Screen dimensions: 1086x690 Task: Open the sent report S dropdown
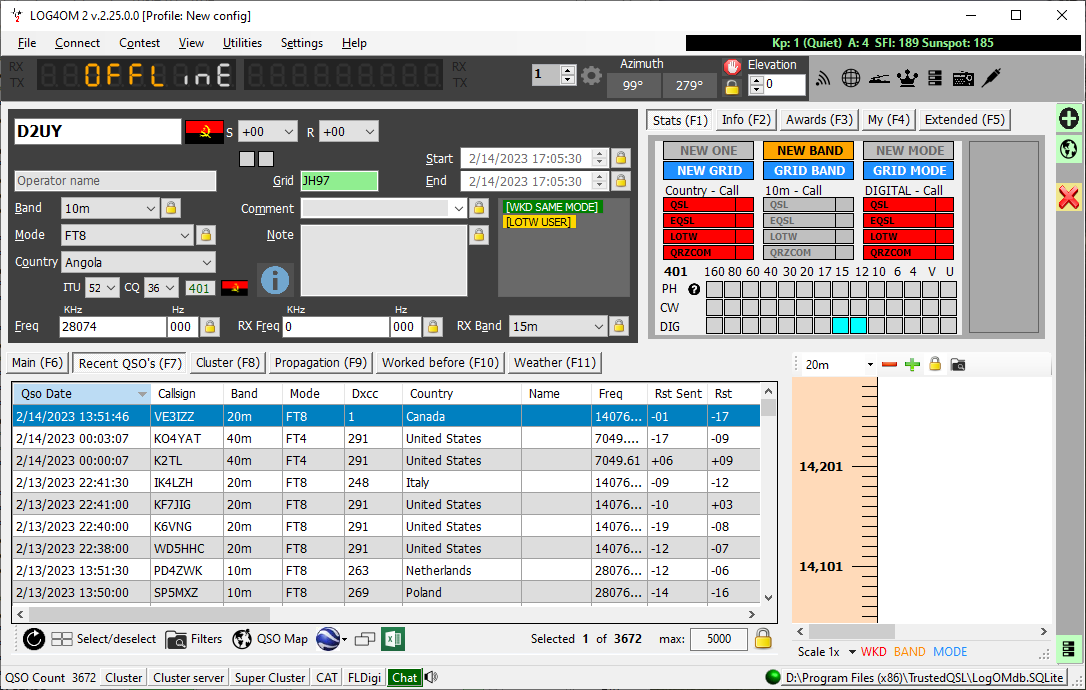[267, 132]
